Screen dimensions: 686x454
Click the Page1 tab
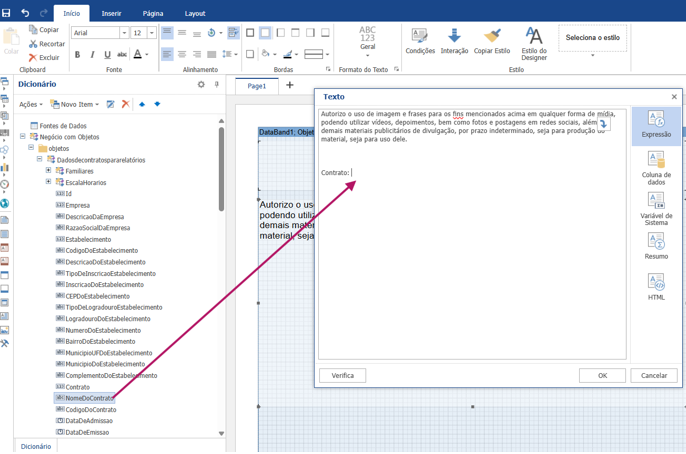point(257,86)
